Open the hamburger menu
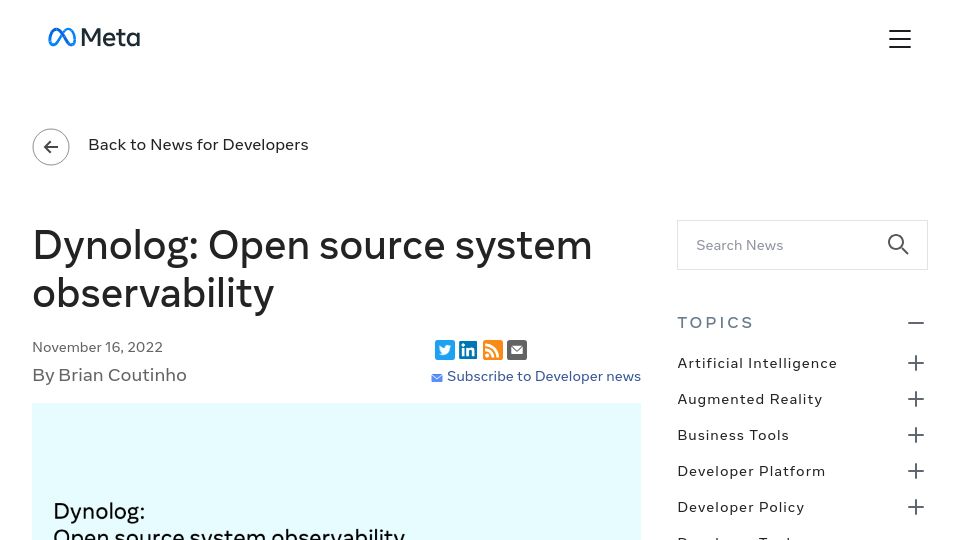Screen dimensions: 960x540 899,39
